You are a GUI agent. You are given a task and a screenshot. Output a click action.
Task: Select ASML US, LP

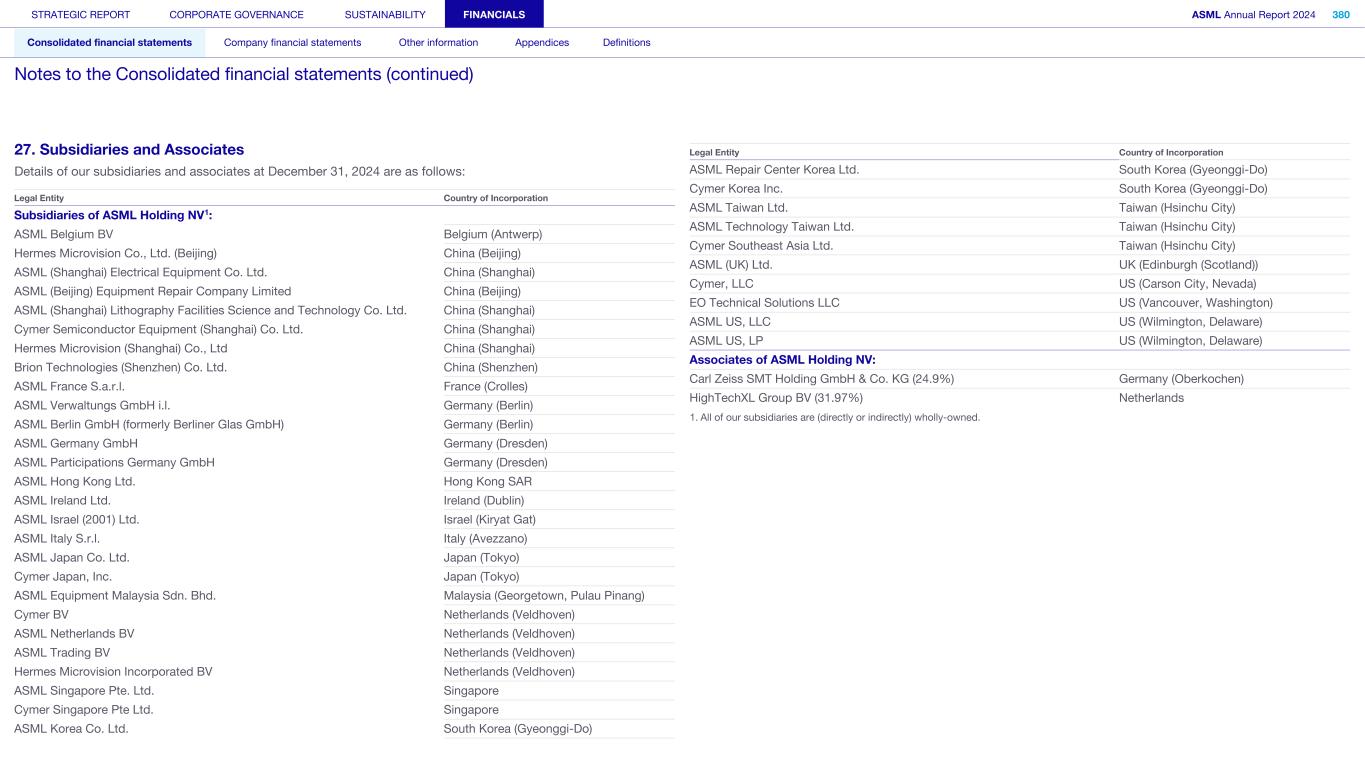[726, 340]
